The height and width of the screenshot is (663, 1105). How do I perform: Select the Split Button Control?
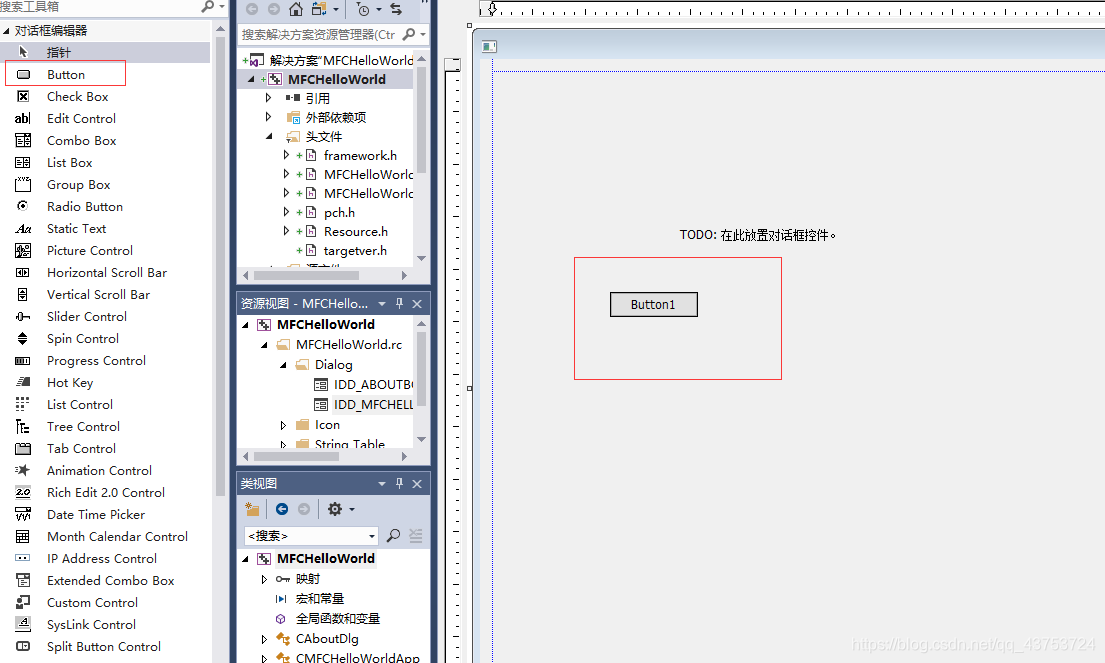coord(105,646)
